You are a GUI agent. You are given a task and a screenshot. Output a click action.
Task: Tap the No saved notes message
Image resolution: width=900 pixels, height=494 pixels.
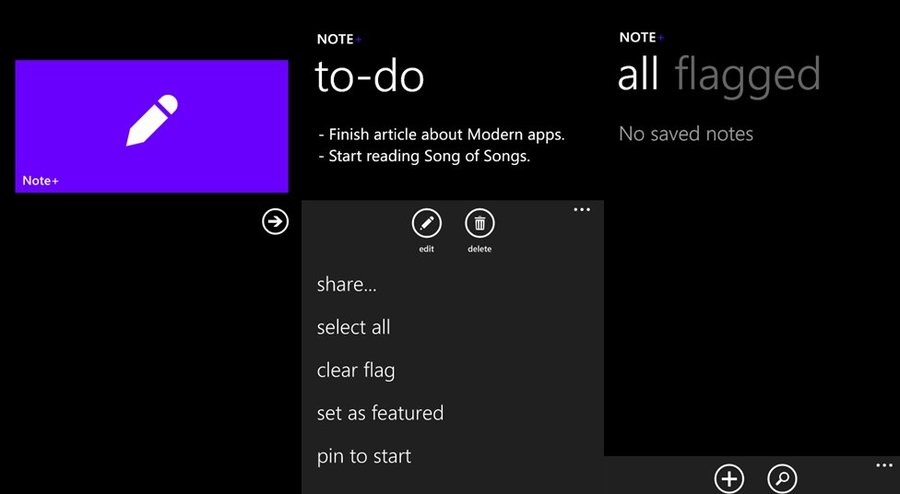point(686,134)
